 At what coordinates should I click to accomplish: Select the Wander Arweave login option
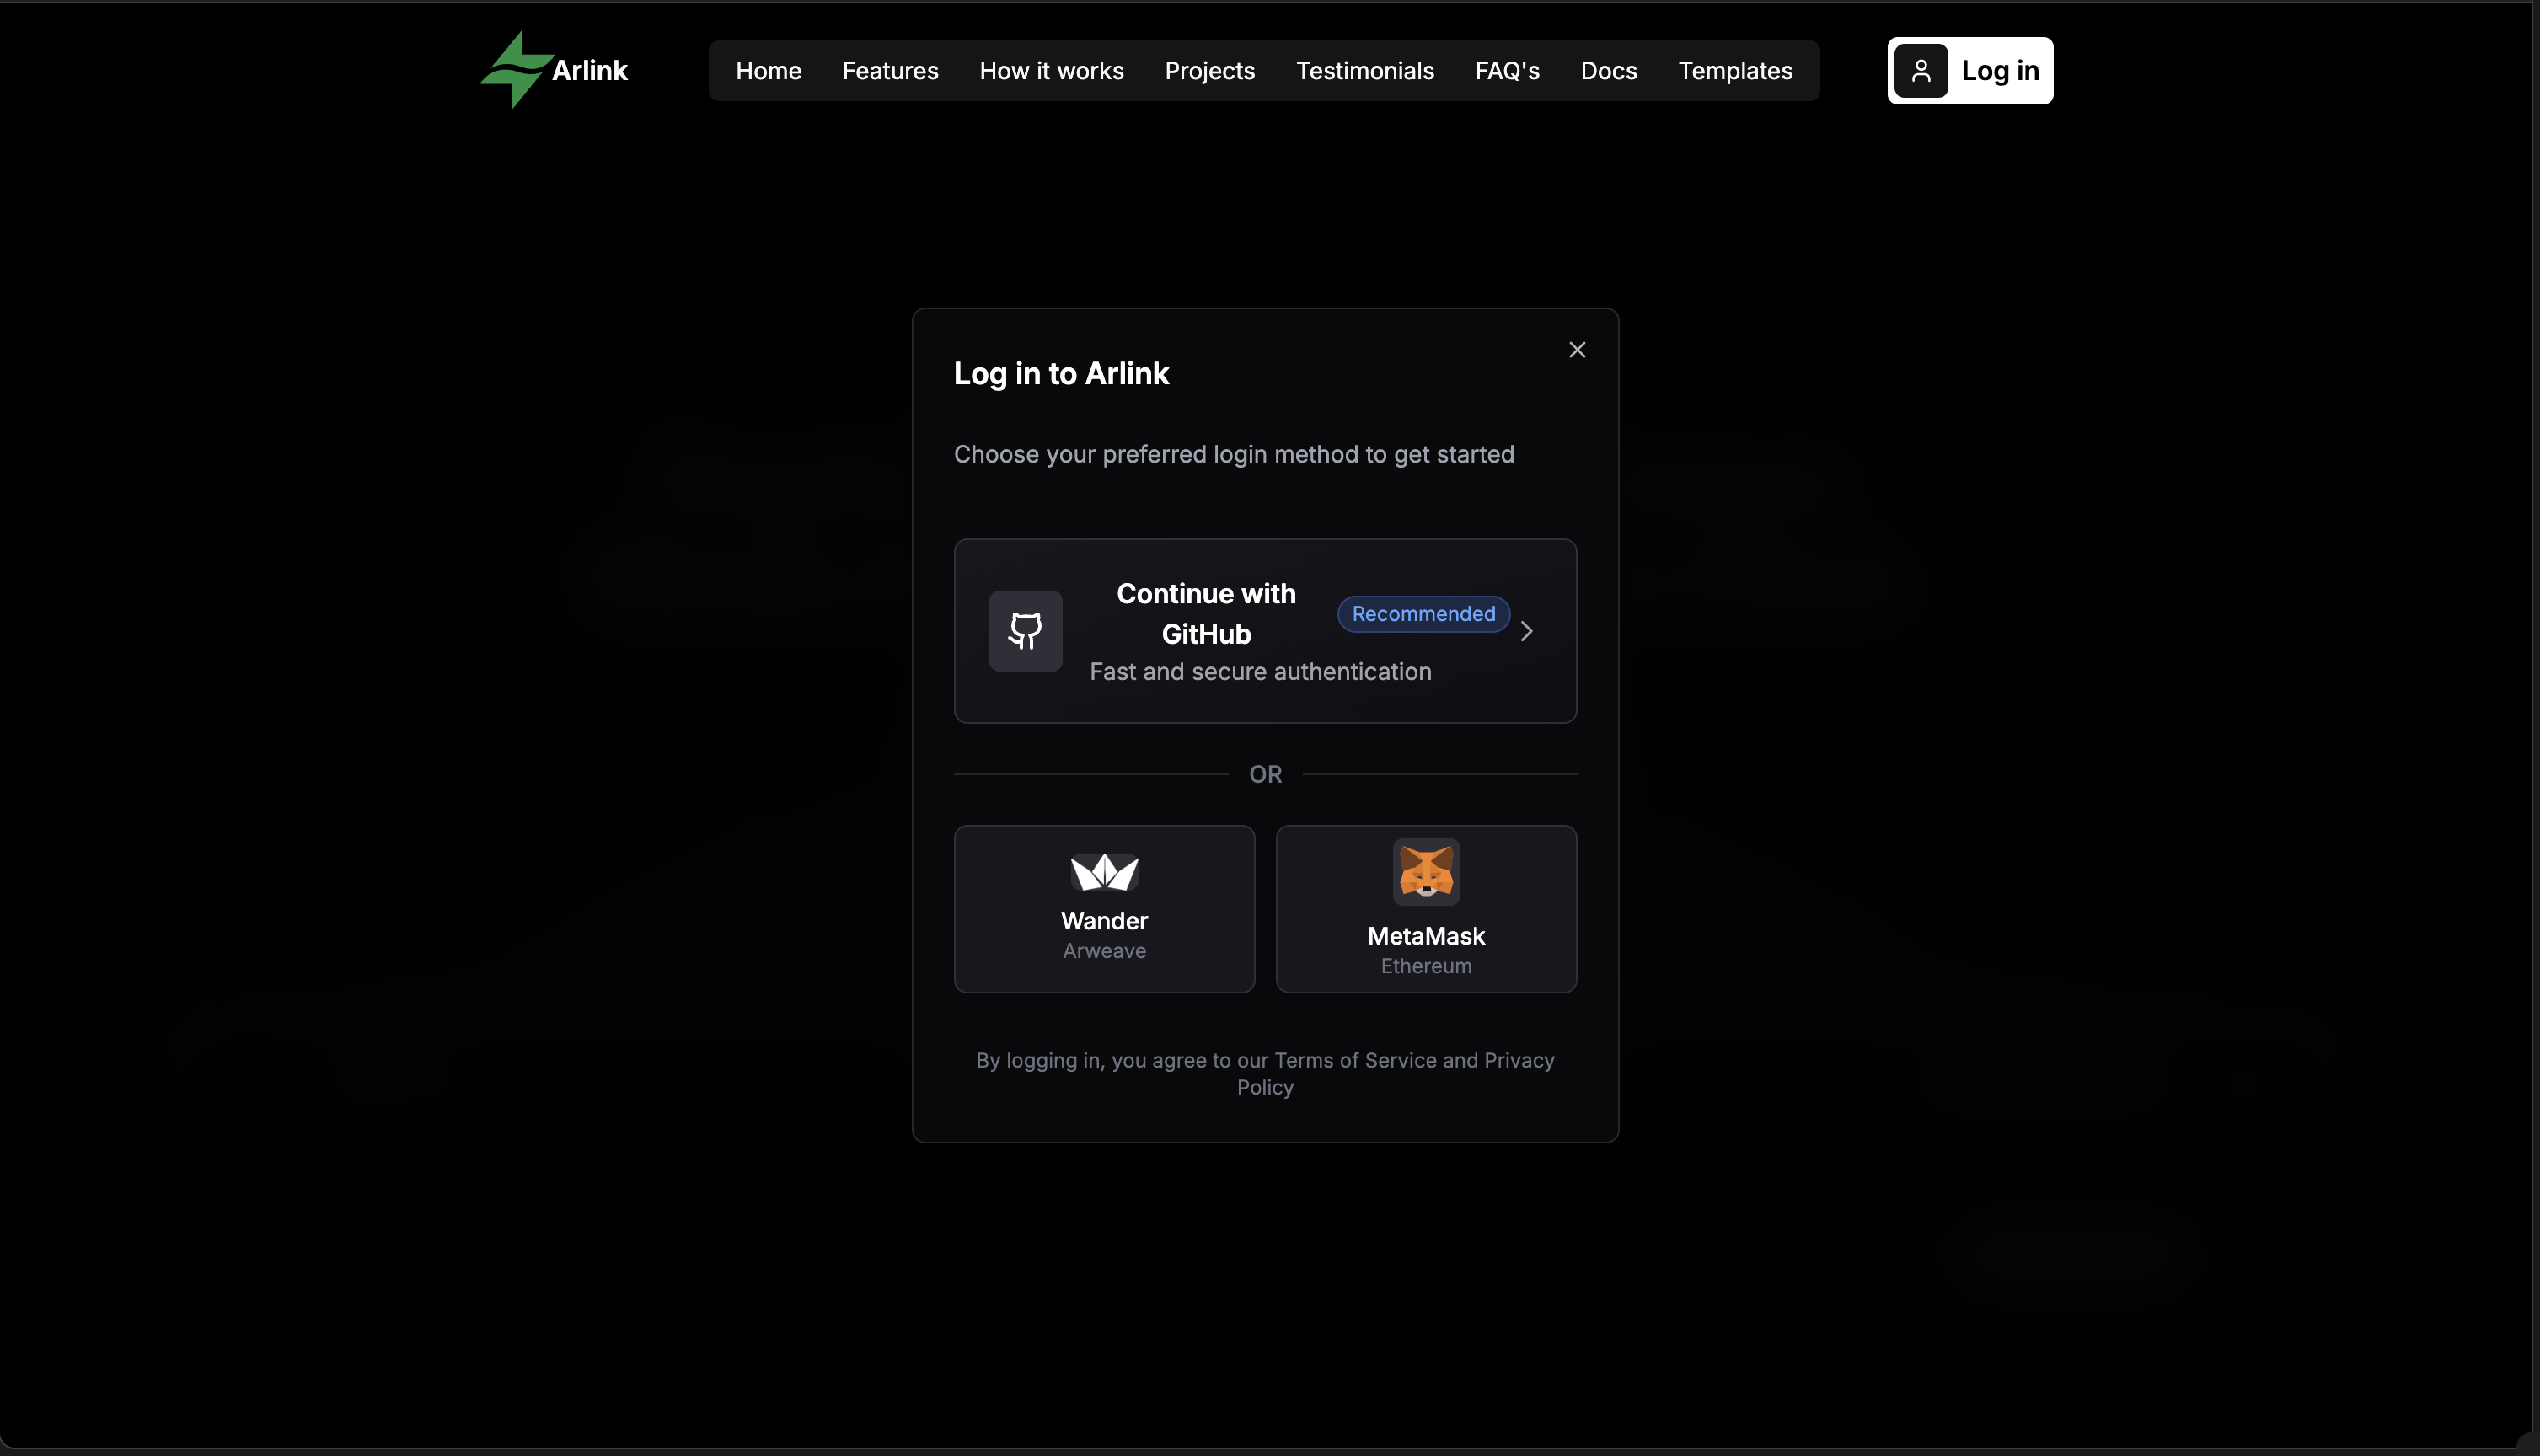coord(1103,908)
